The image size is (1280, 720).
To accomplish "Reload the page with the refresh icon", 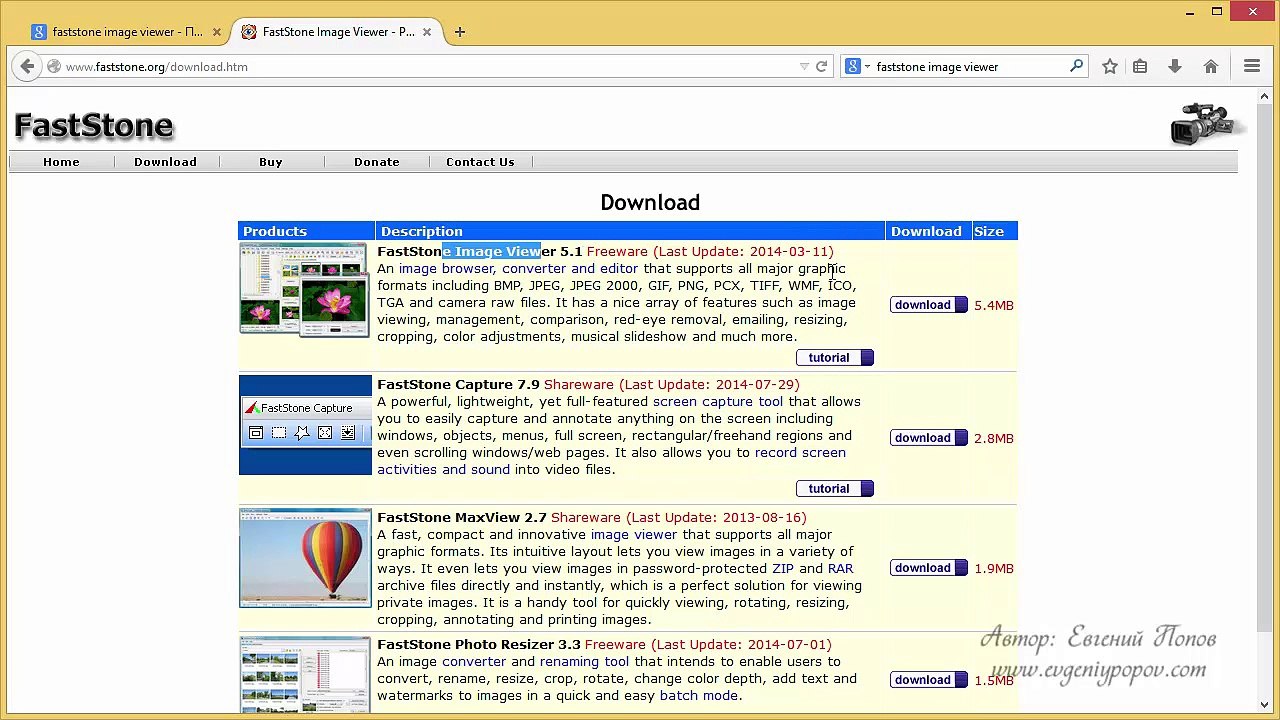I will 822,67.
